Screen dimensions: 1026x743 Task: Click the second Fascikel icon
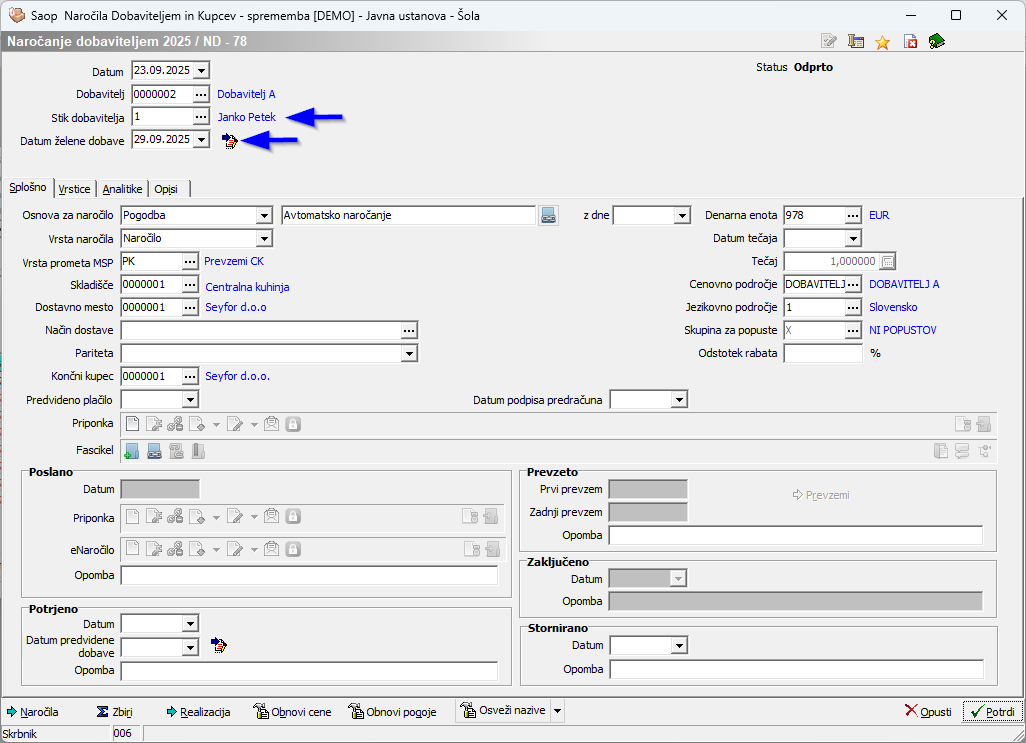click(154, 451)
